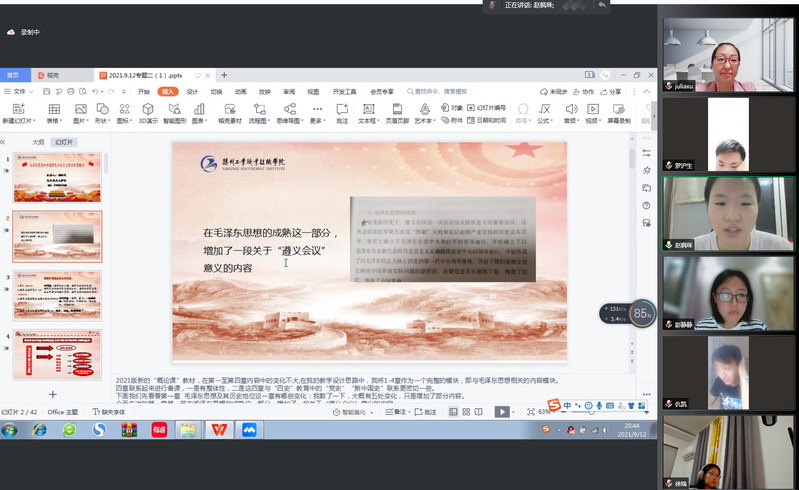Open the 音频 (Audio) insert option

point(570,109)
